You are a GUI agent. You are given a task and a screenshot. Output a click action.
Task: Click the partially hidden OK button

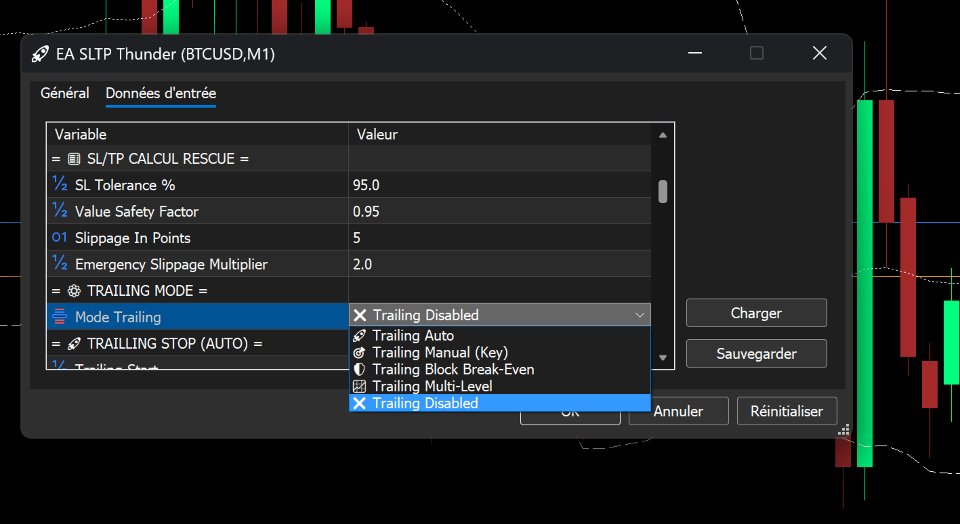coord(570,417)
